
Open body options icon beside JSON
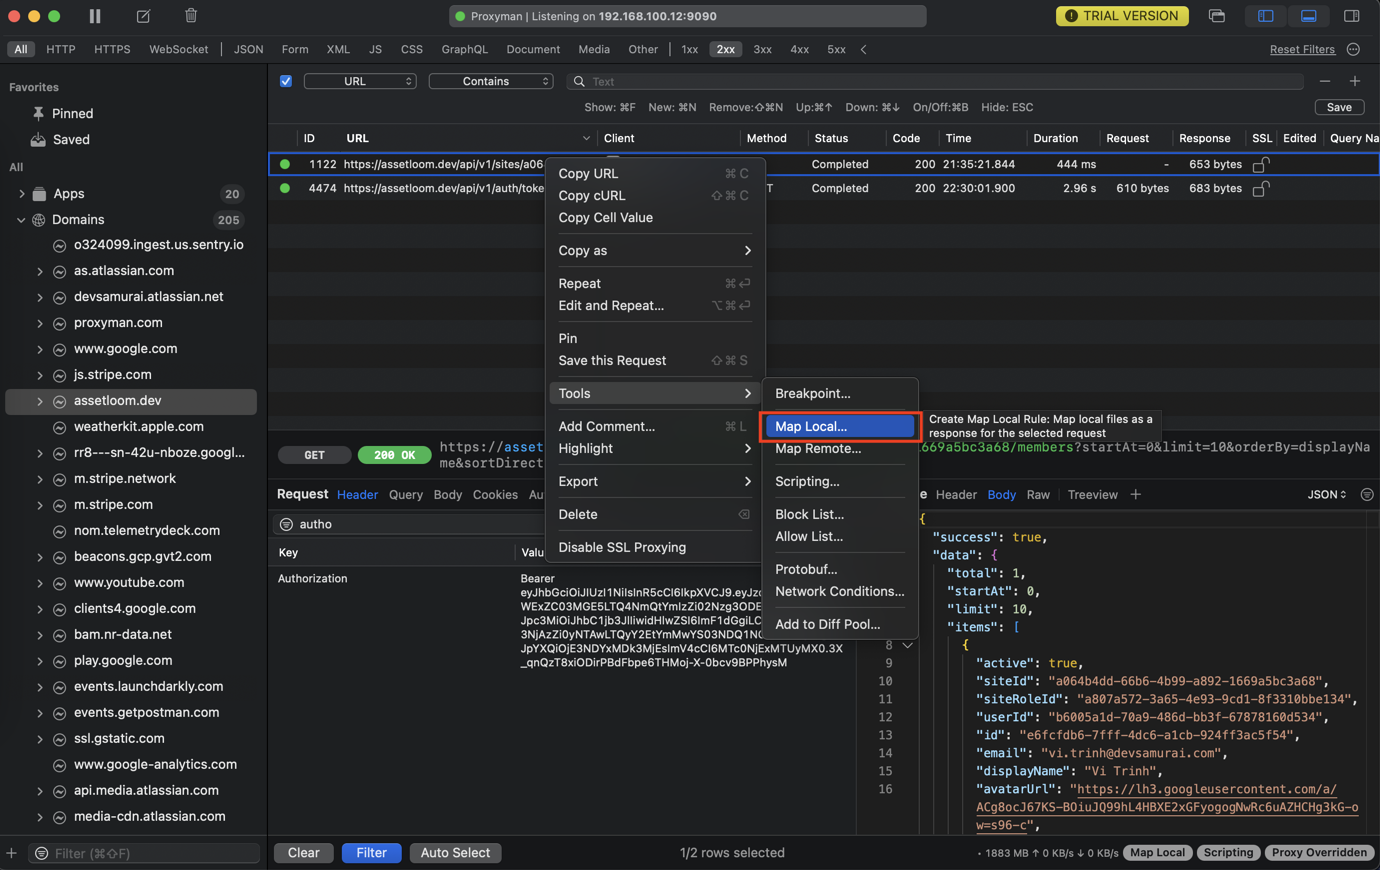1367,494
